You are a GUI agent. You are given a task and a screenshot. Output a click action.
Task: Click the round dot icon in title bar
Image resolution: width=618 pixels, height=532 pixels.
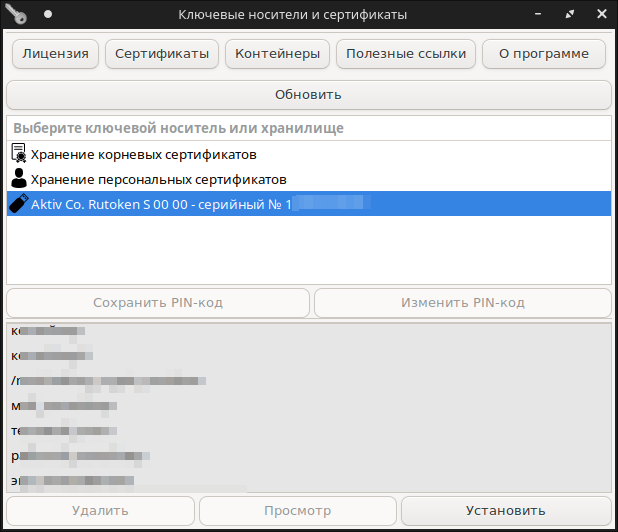47,15
